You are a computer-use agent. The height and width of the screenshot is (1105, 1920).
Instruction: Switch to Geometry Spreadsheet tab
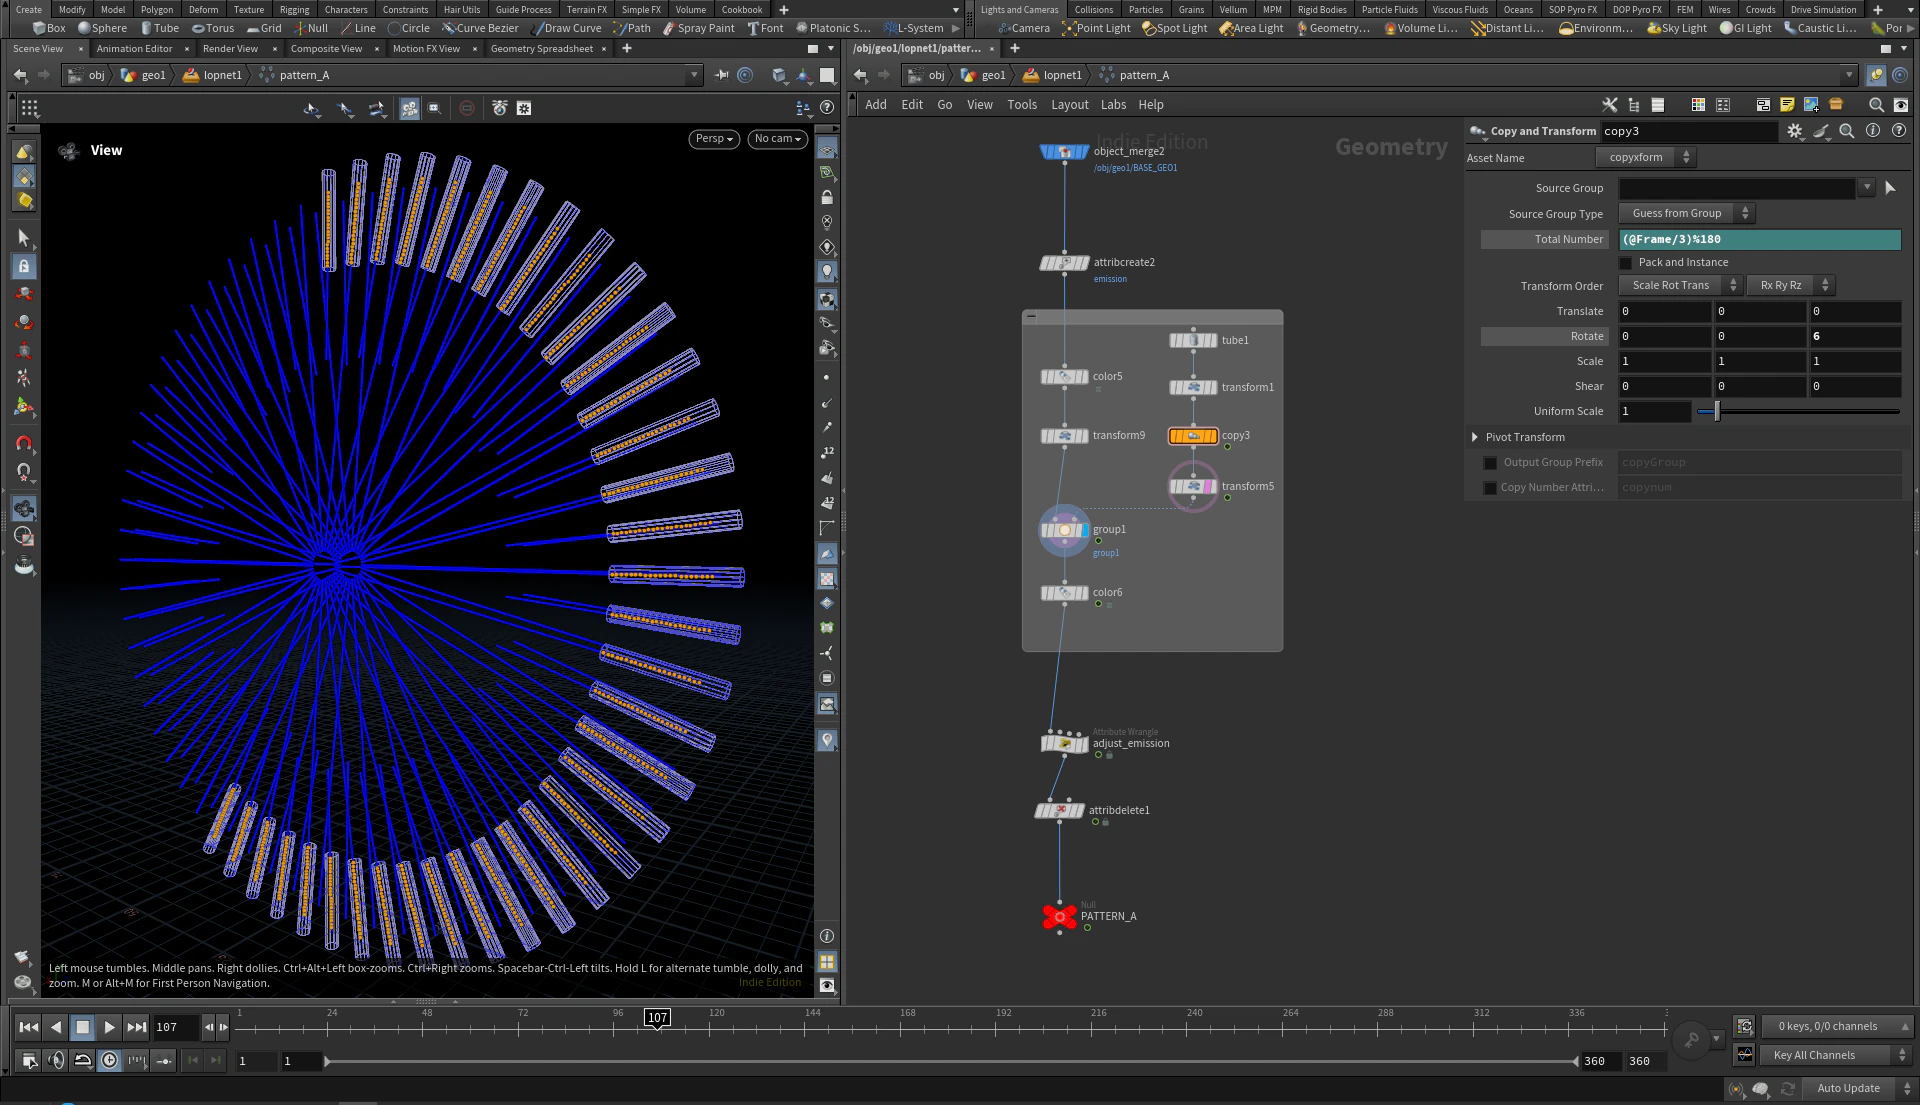[541, 48]
